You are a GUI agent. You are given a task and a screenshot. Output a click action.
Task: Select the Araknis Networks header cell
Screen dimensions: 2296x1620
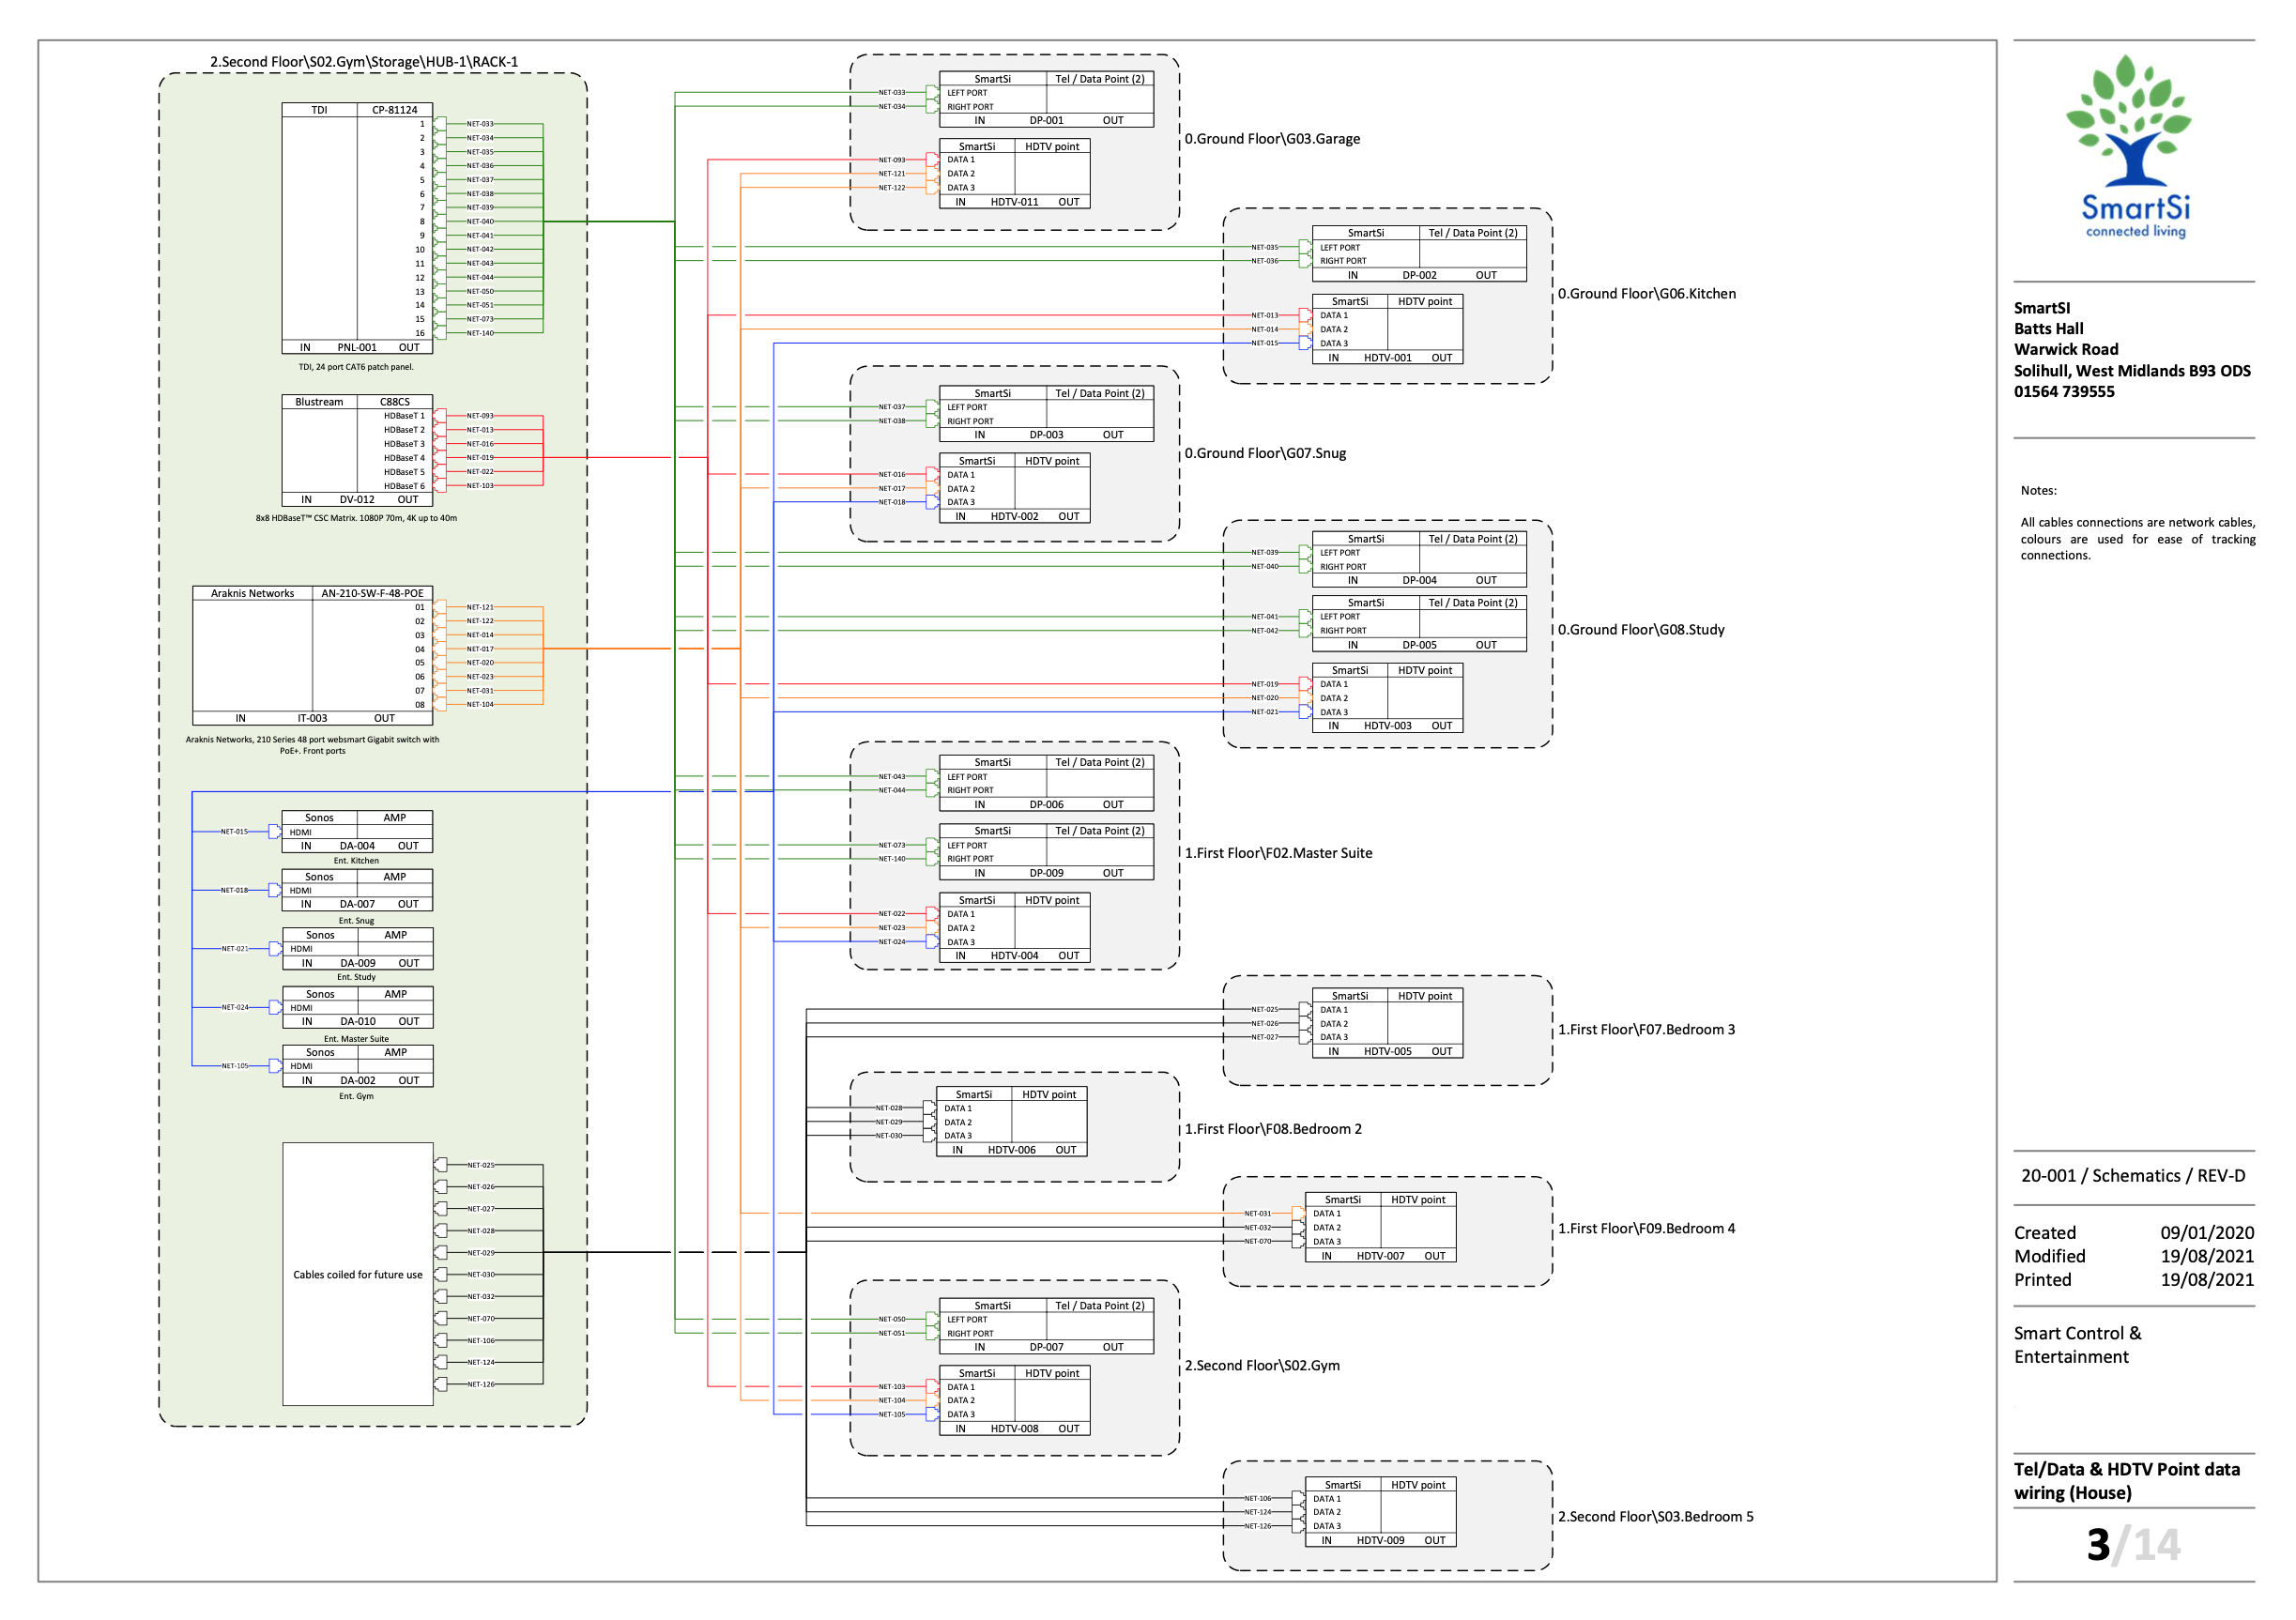[252, 594]
